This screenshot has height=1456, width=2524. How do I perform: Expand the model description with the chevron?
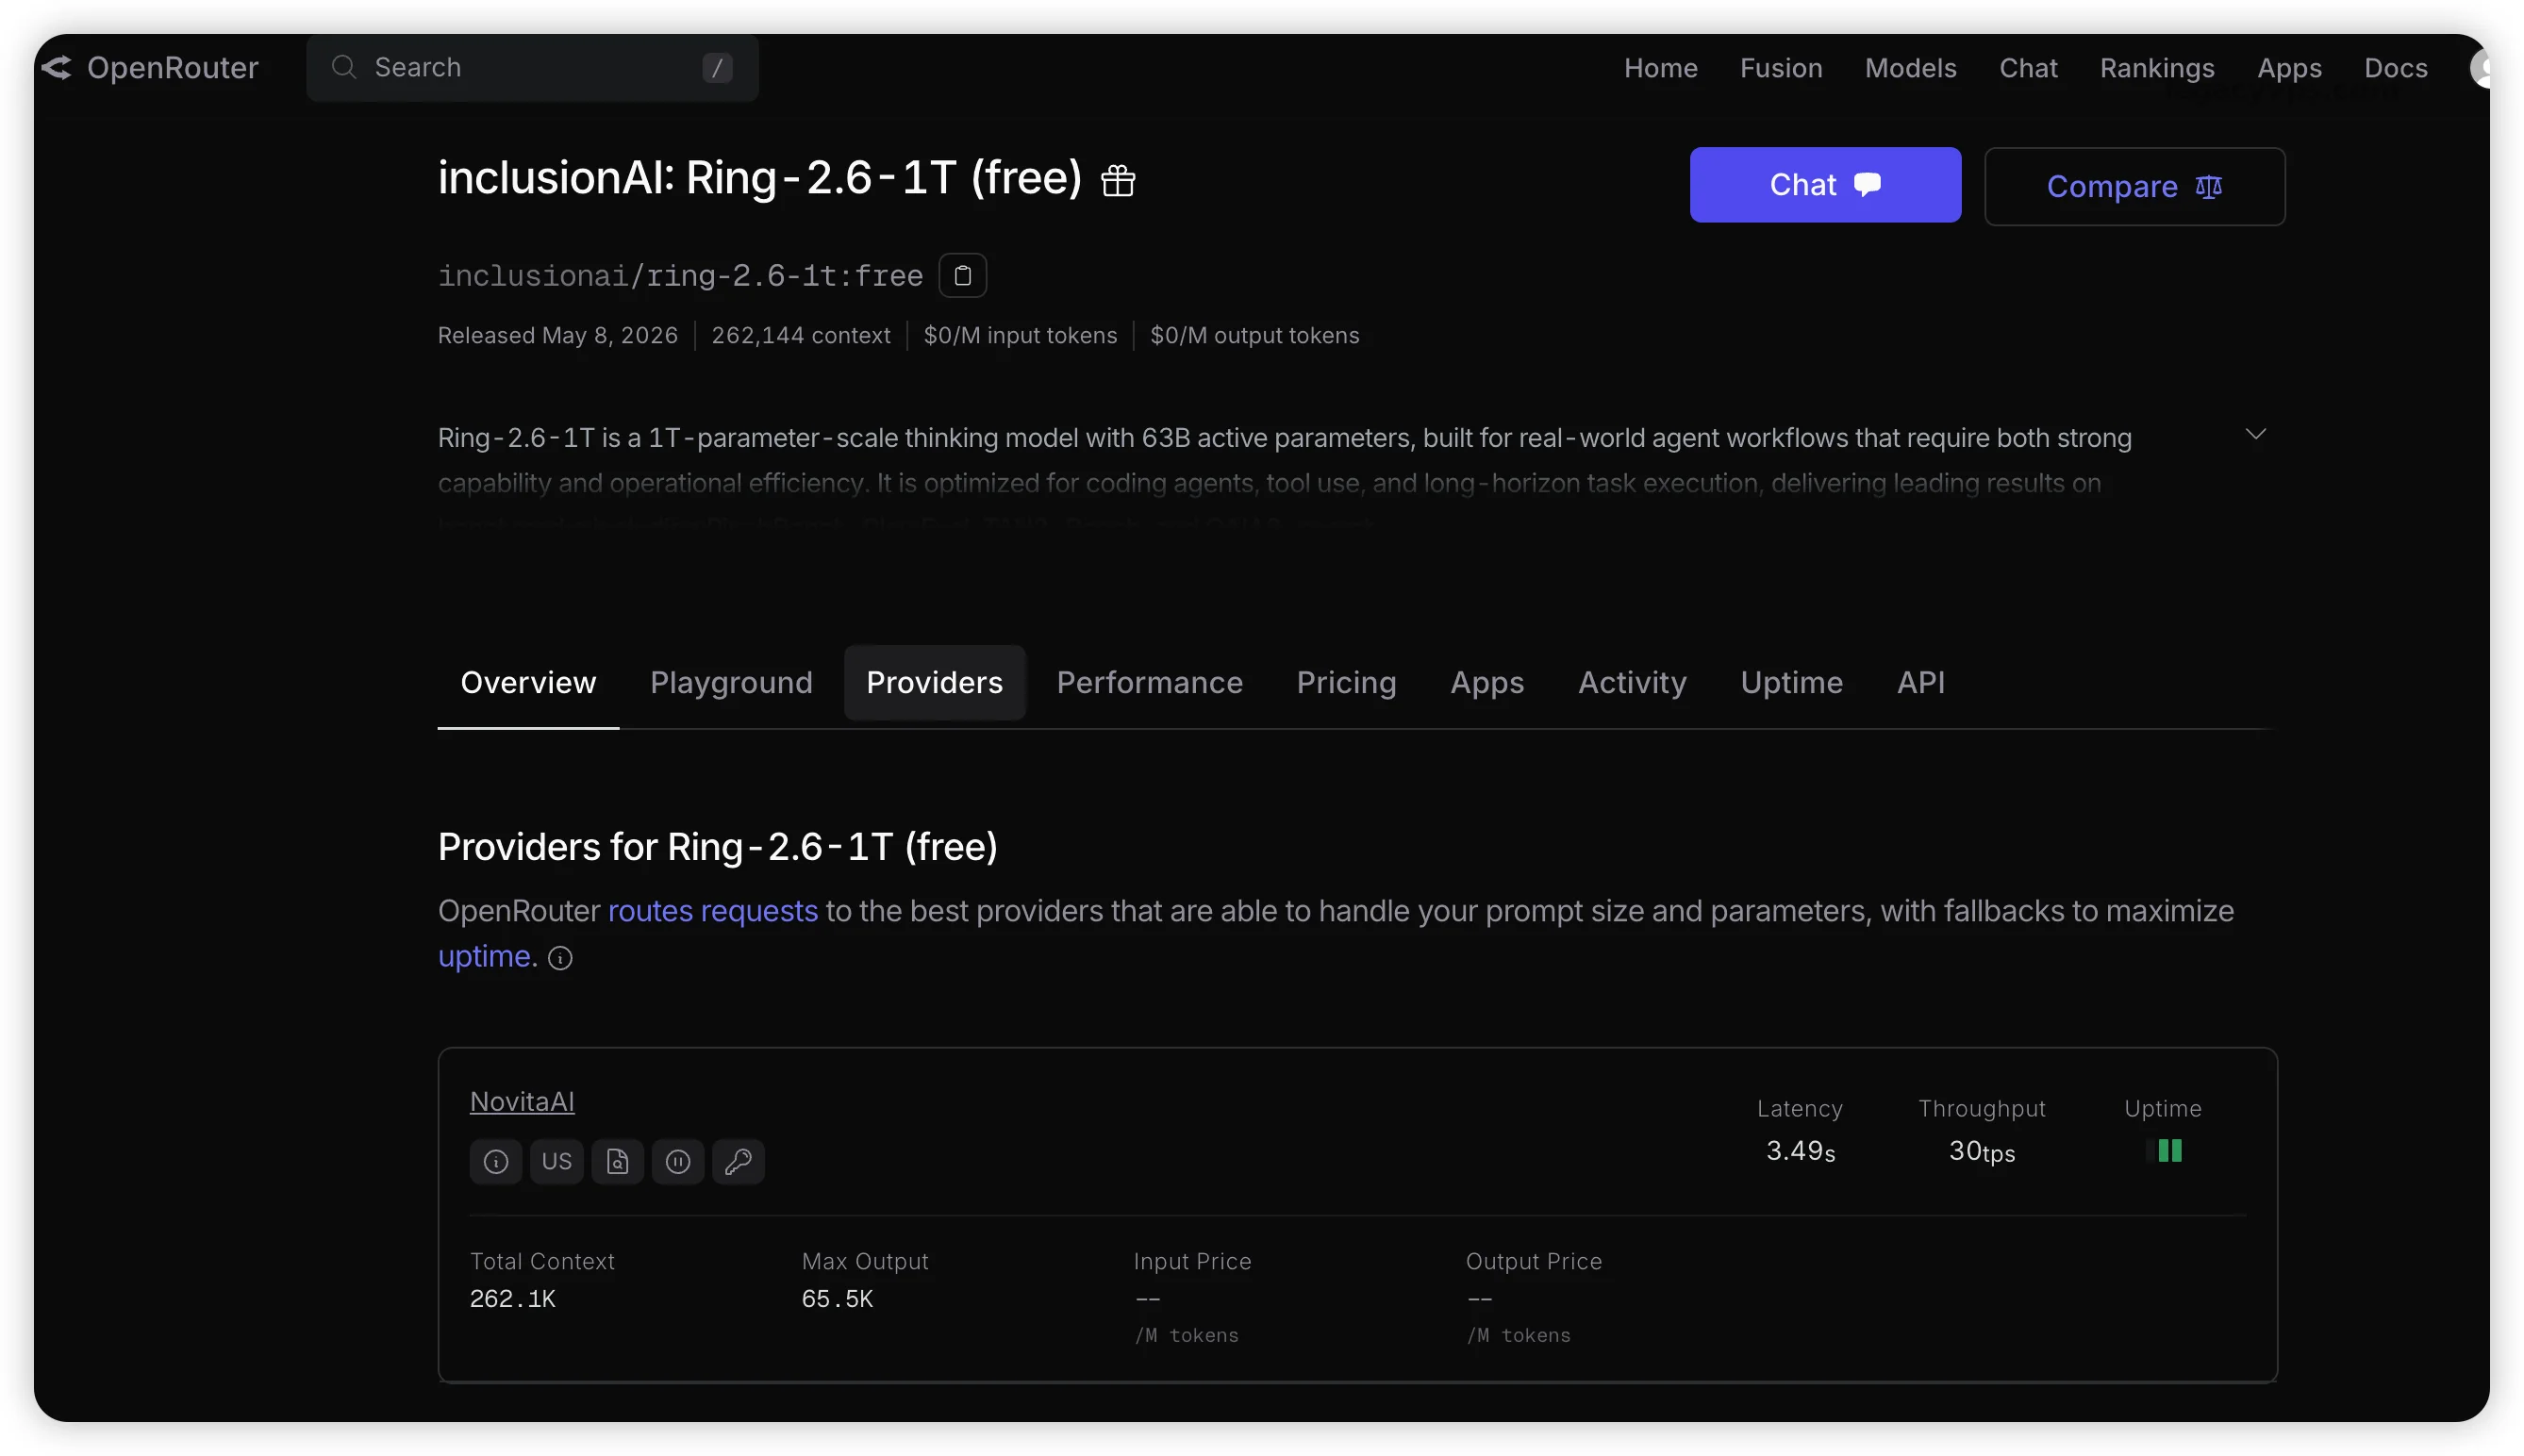tap(2255, 434)
